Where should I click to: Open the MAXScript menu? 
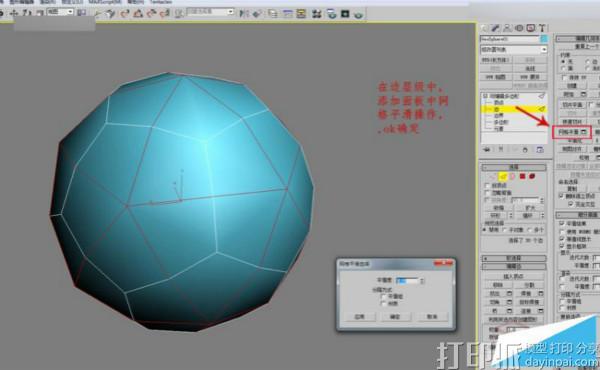pyautogui.click(x=105, y=2)
